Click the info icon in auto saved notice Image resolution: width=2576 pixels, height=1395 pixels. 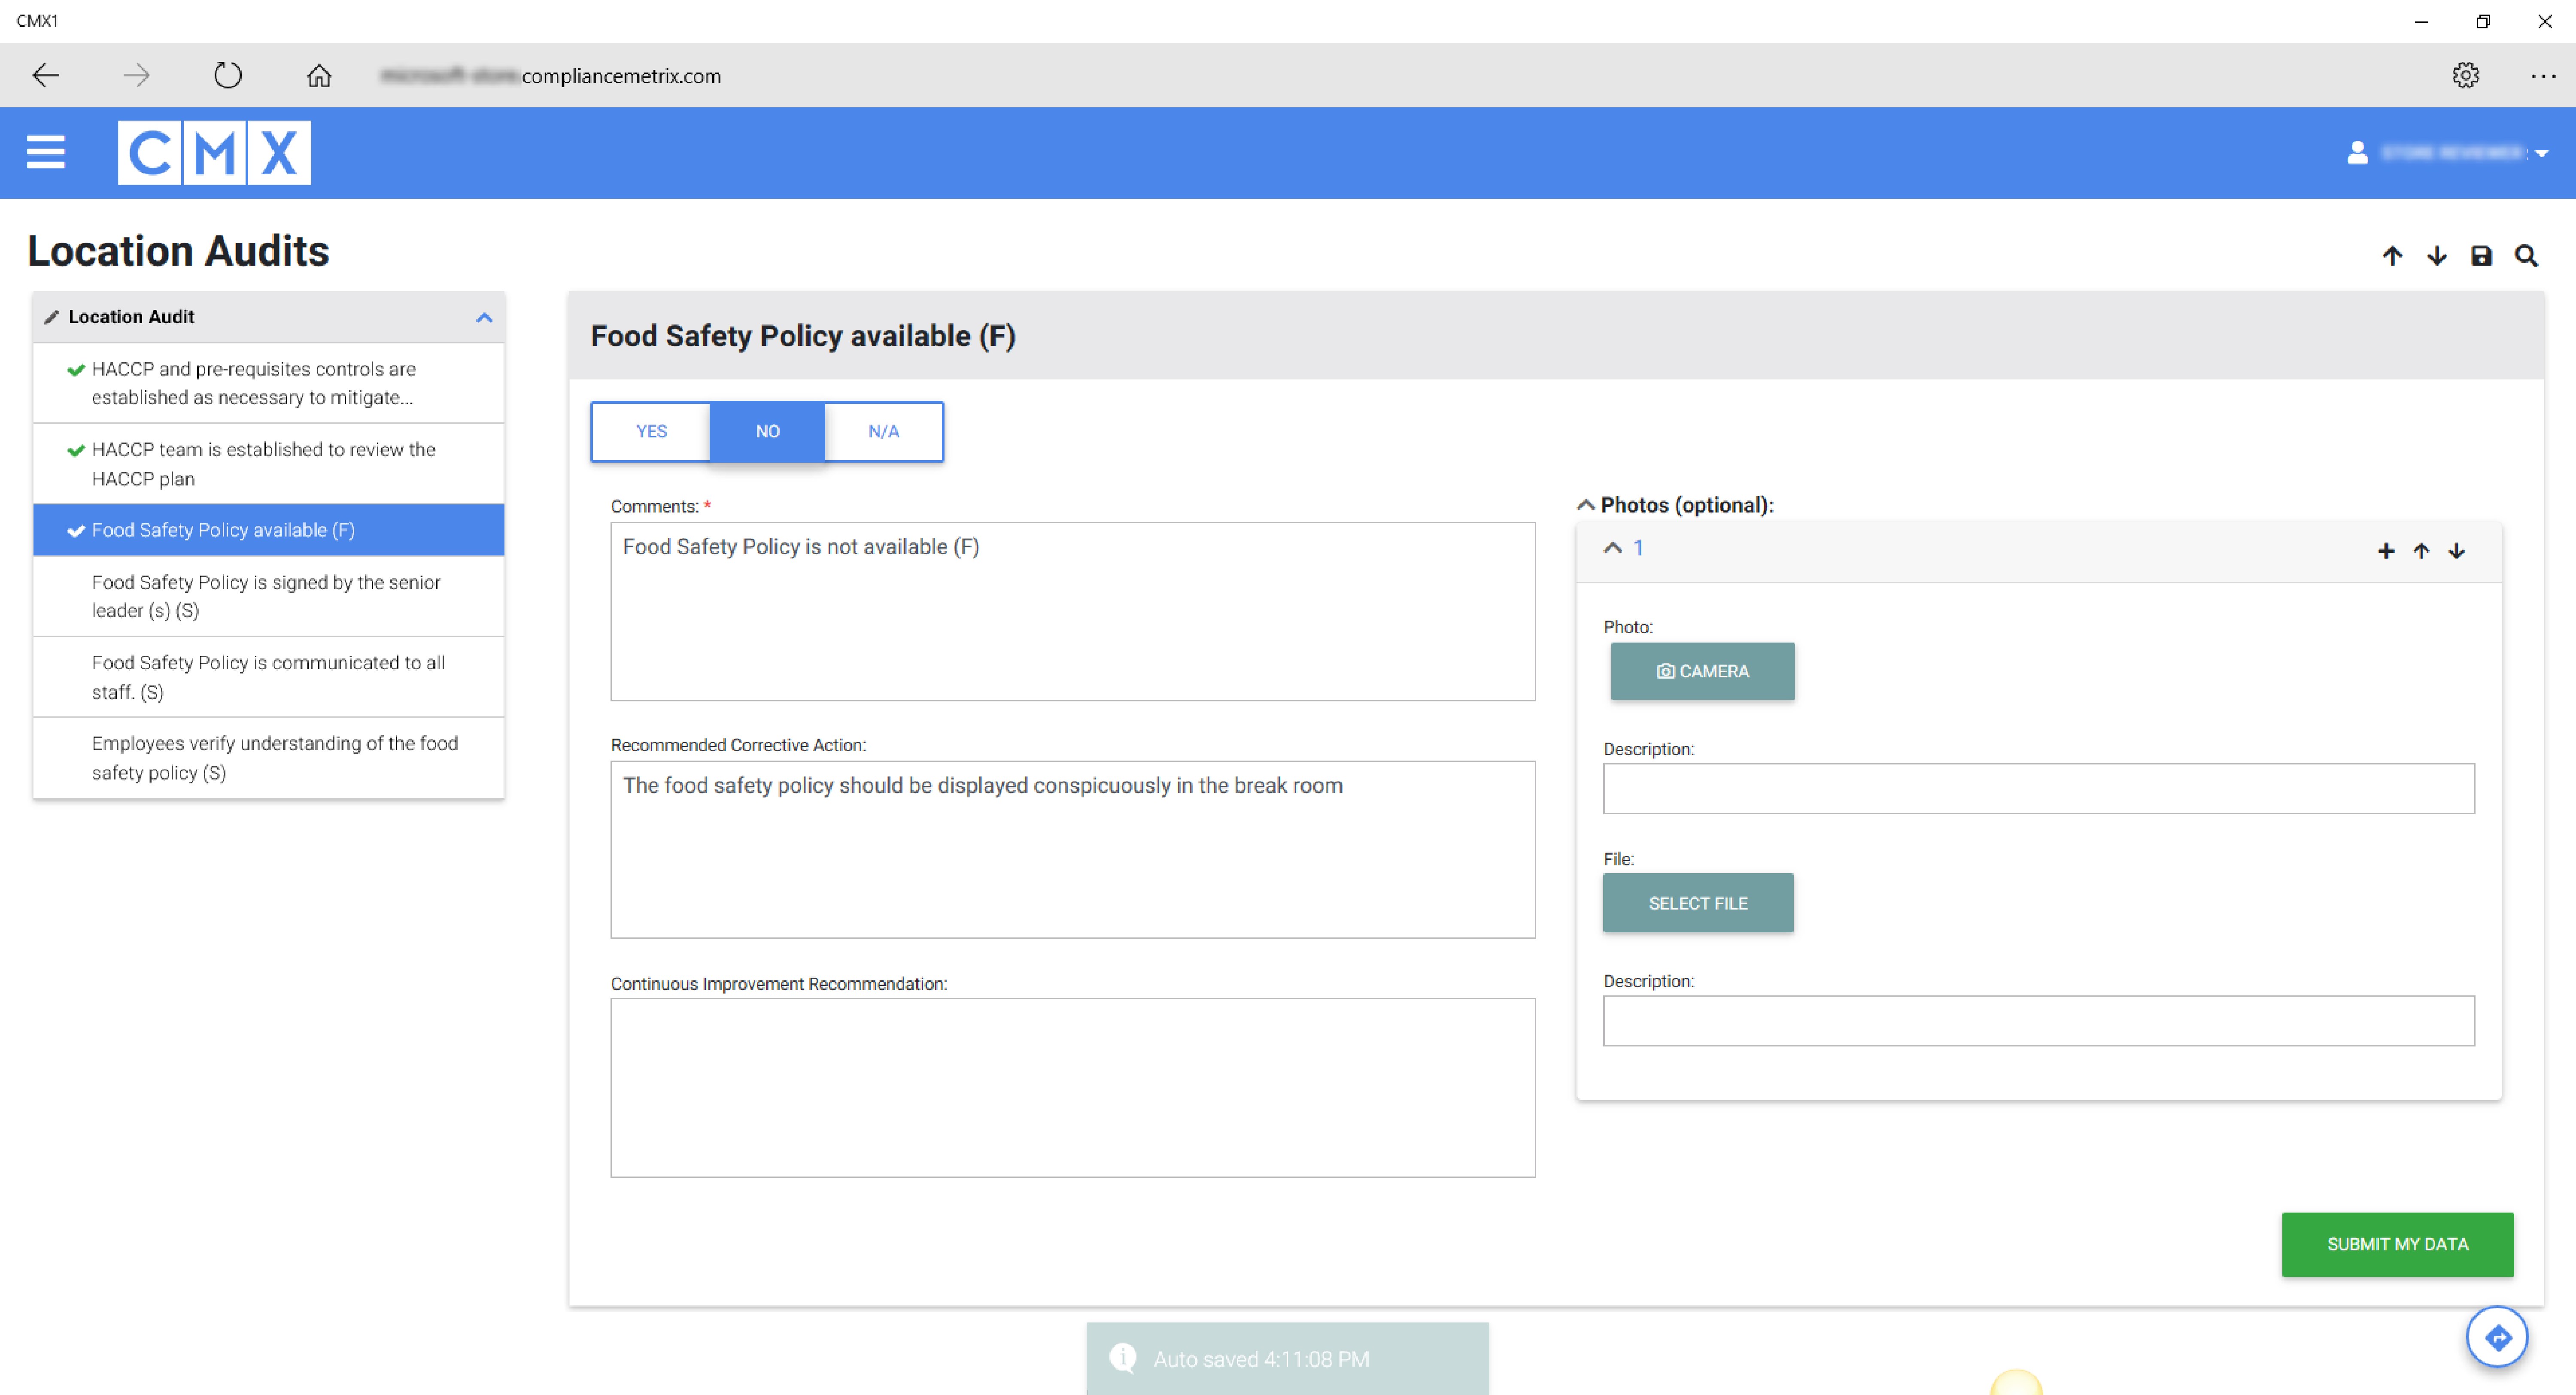pyautogui.click(x=1123, y=1358)
